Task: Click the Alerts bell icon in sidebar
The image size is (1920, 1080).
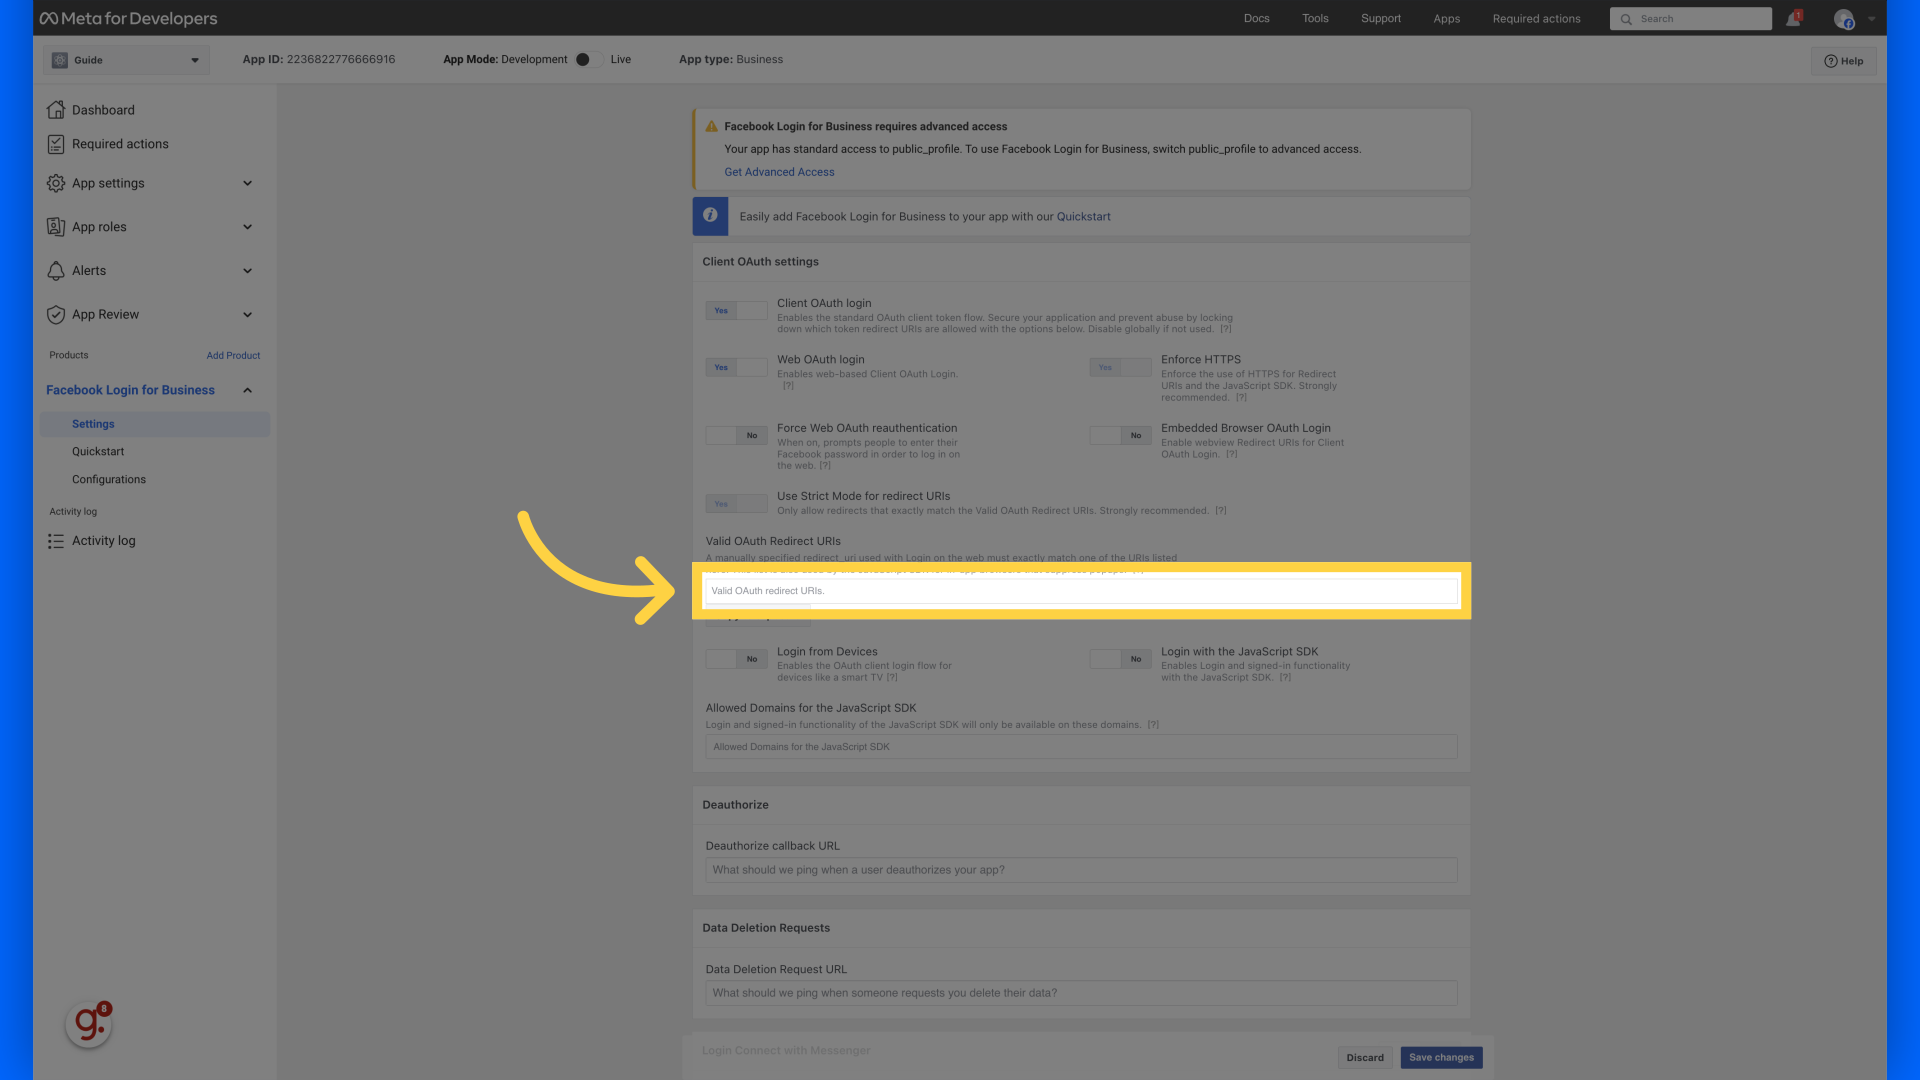Action: (56, 271)
